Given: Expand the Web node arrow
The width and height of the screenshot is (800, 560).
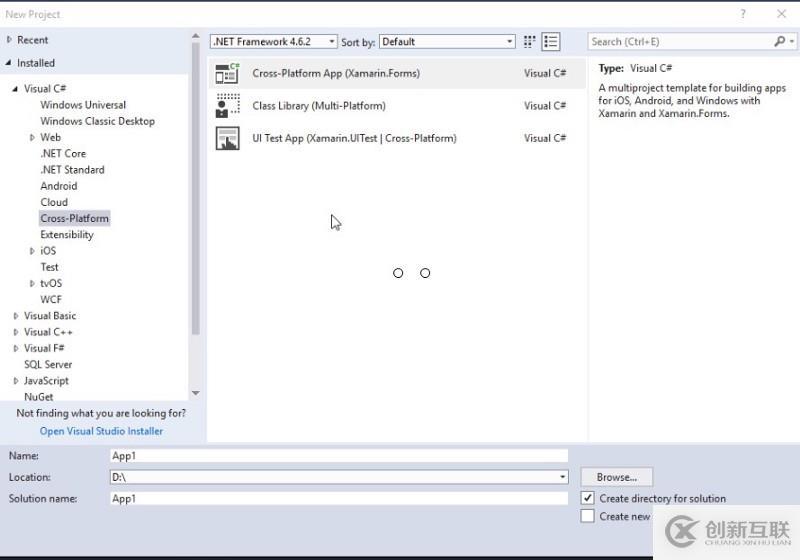Looking at the screenshot, I should coord(32,137).
